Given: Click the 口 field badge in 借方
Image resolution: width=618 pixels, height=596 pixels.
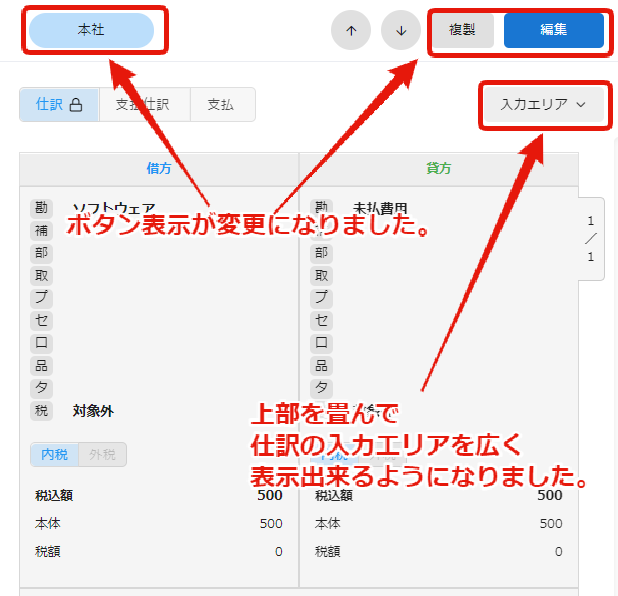Looking at the screenshot, I should [x=41, y=343].
